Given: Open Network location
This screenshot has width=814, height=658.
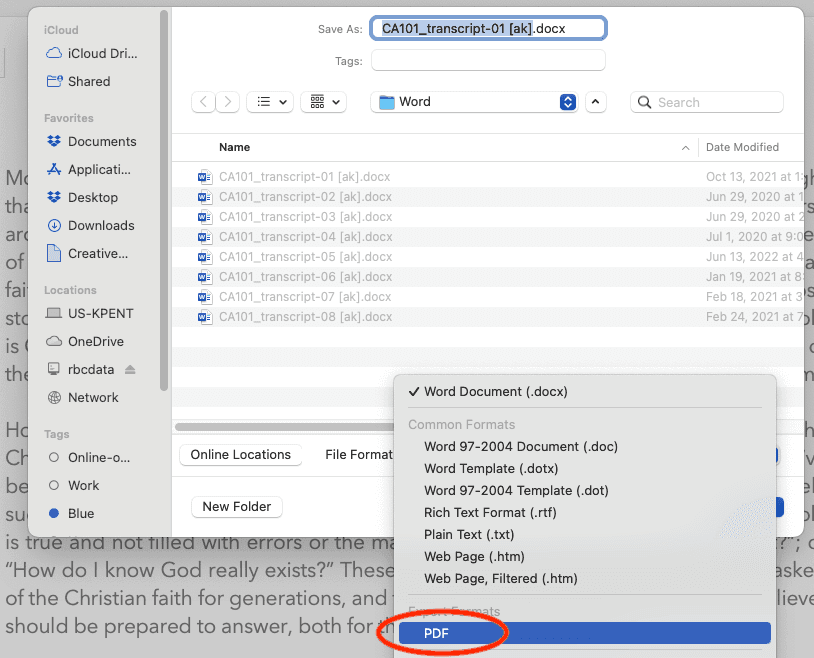Looking at the screenshot, I should tap(83, 397).
